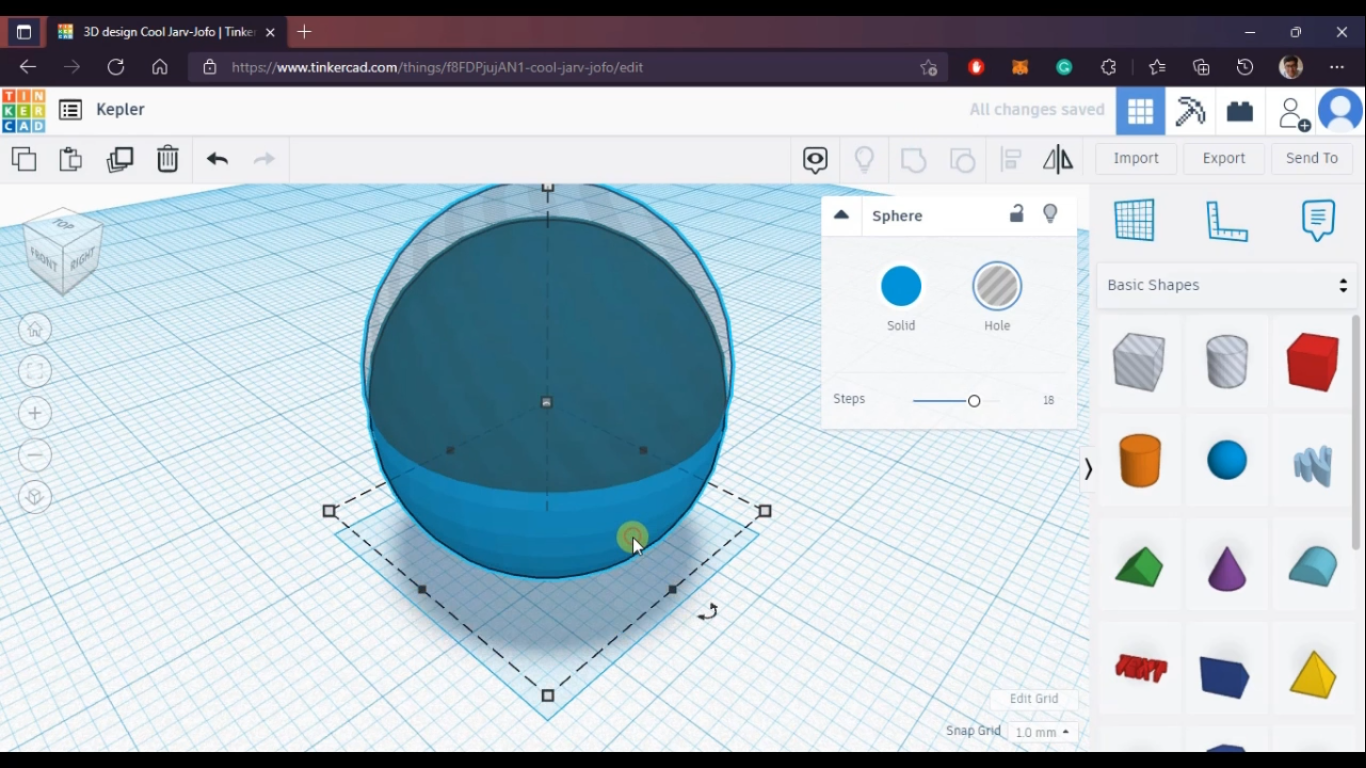Switch to the 3D design grid view
The width and height of the screenshot is (1366, 768).
(x=1140, y=111)
